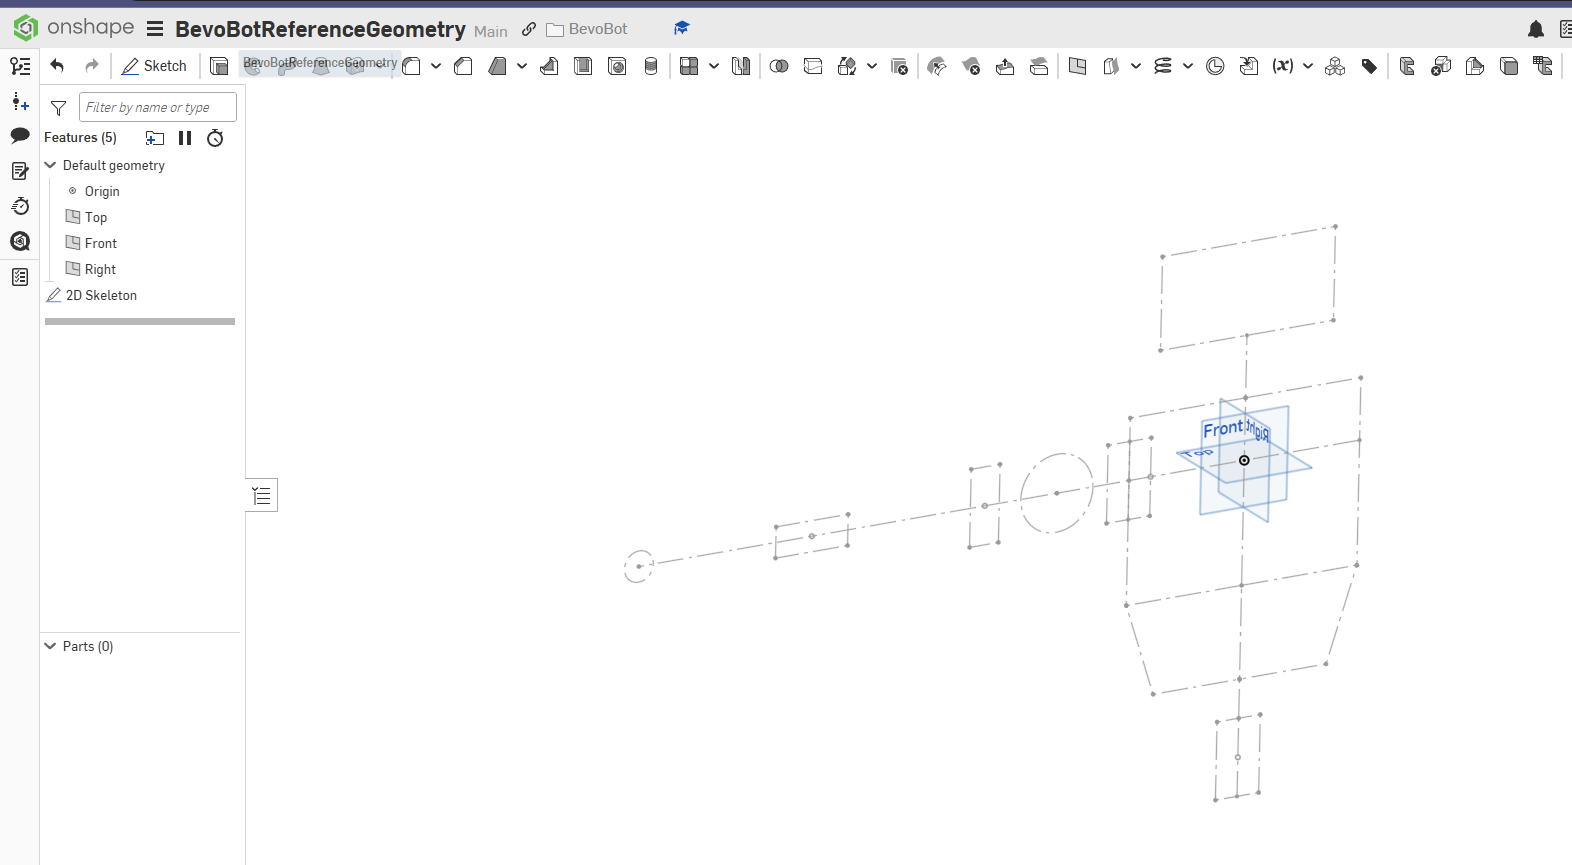Select the Delete part tool
Image resolution: width=1572 pixels, height=865 pixels.
(899, 66)
